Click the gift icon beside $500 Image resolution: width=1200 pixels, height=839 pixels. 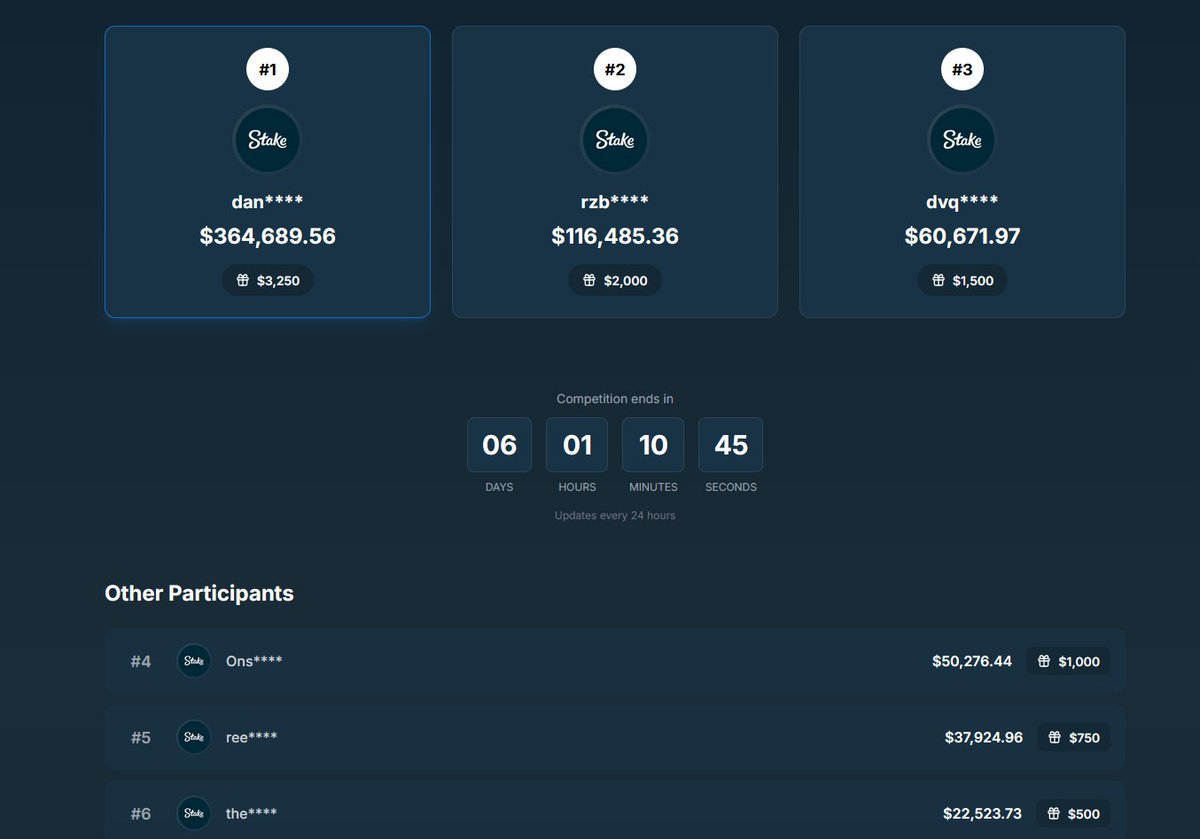point(1054,813)
